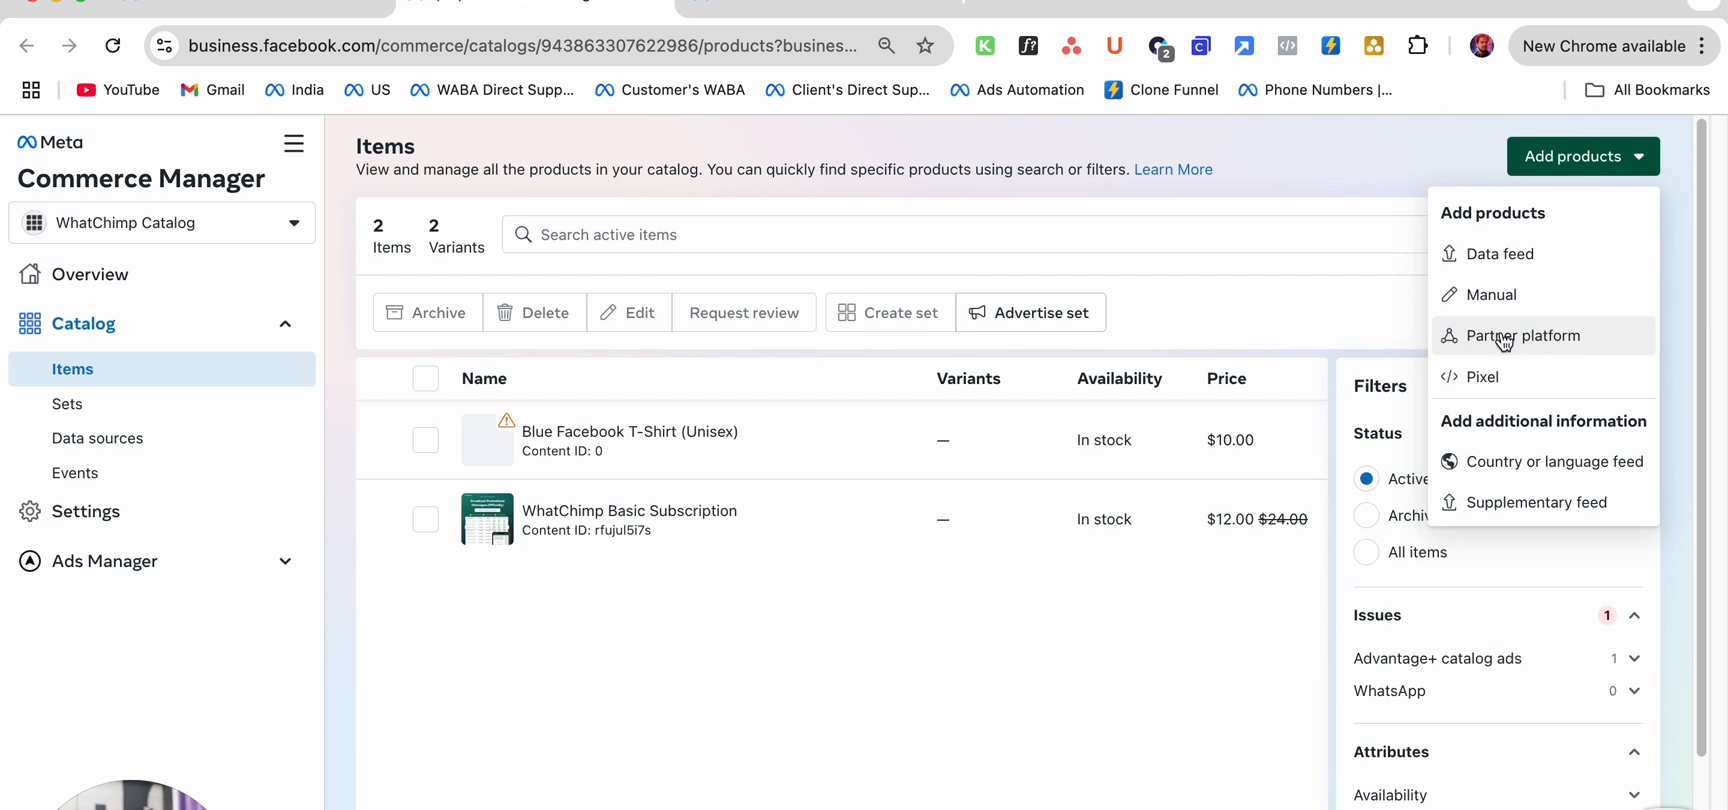Image resolution: width=1728 pixels, height=810 pixels.
Task: Choose Manual from Add products menu
Action: point(1543,295)
